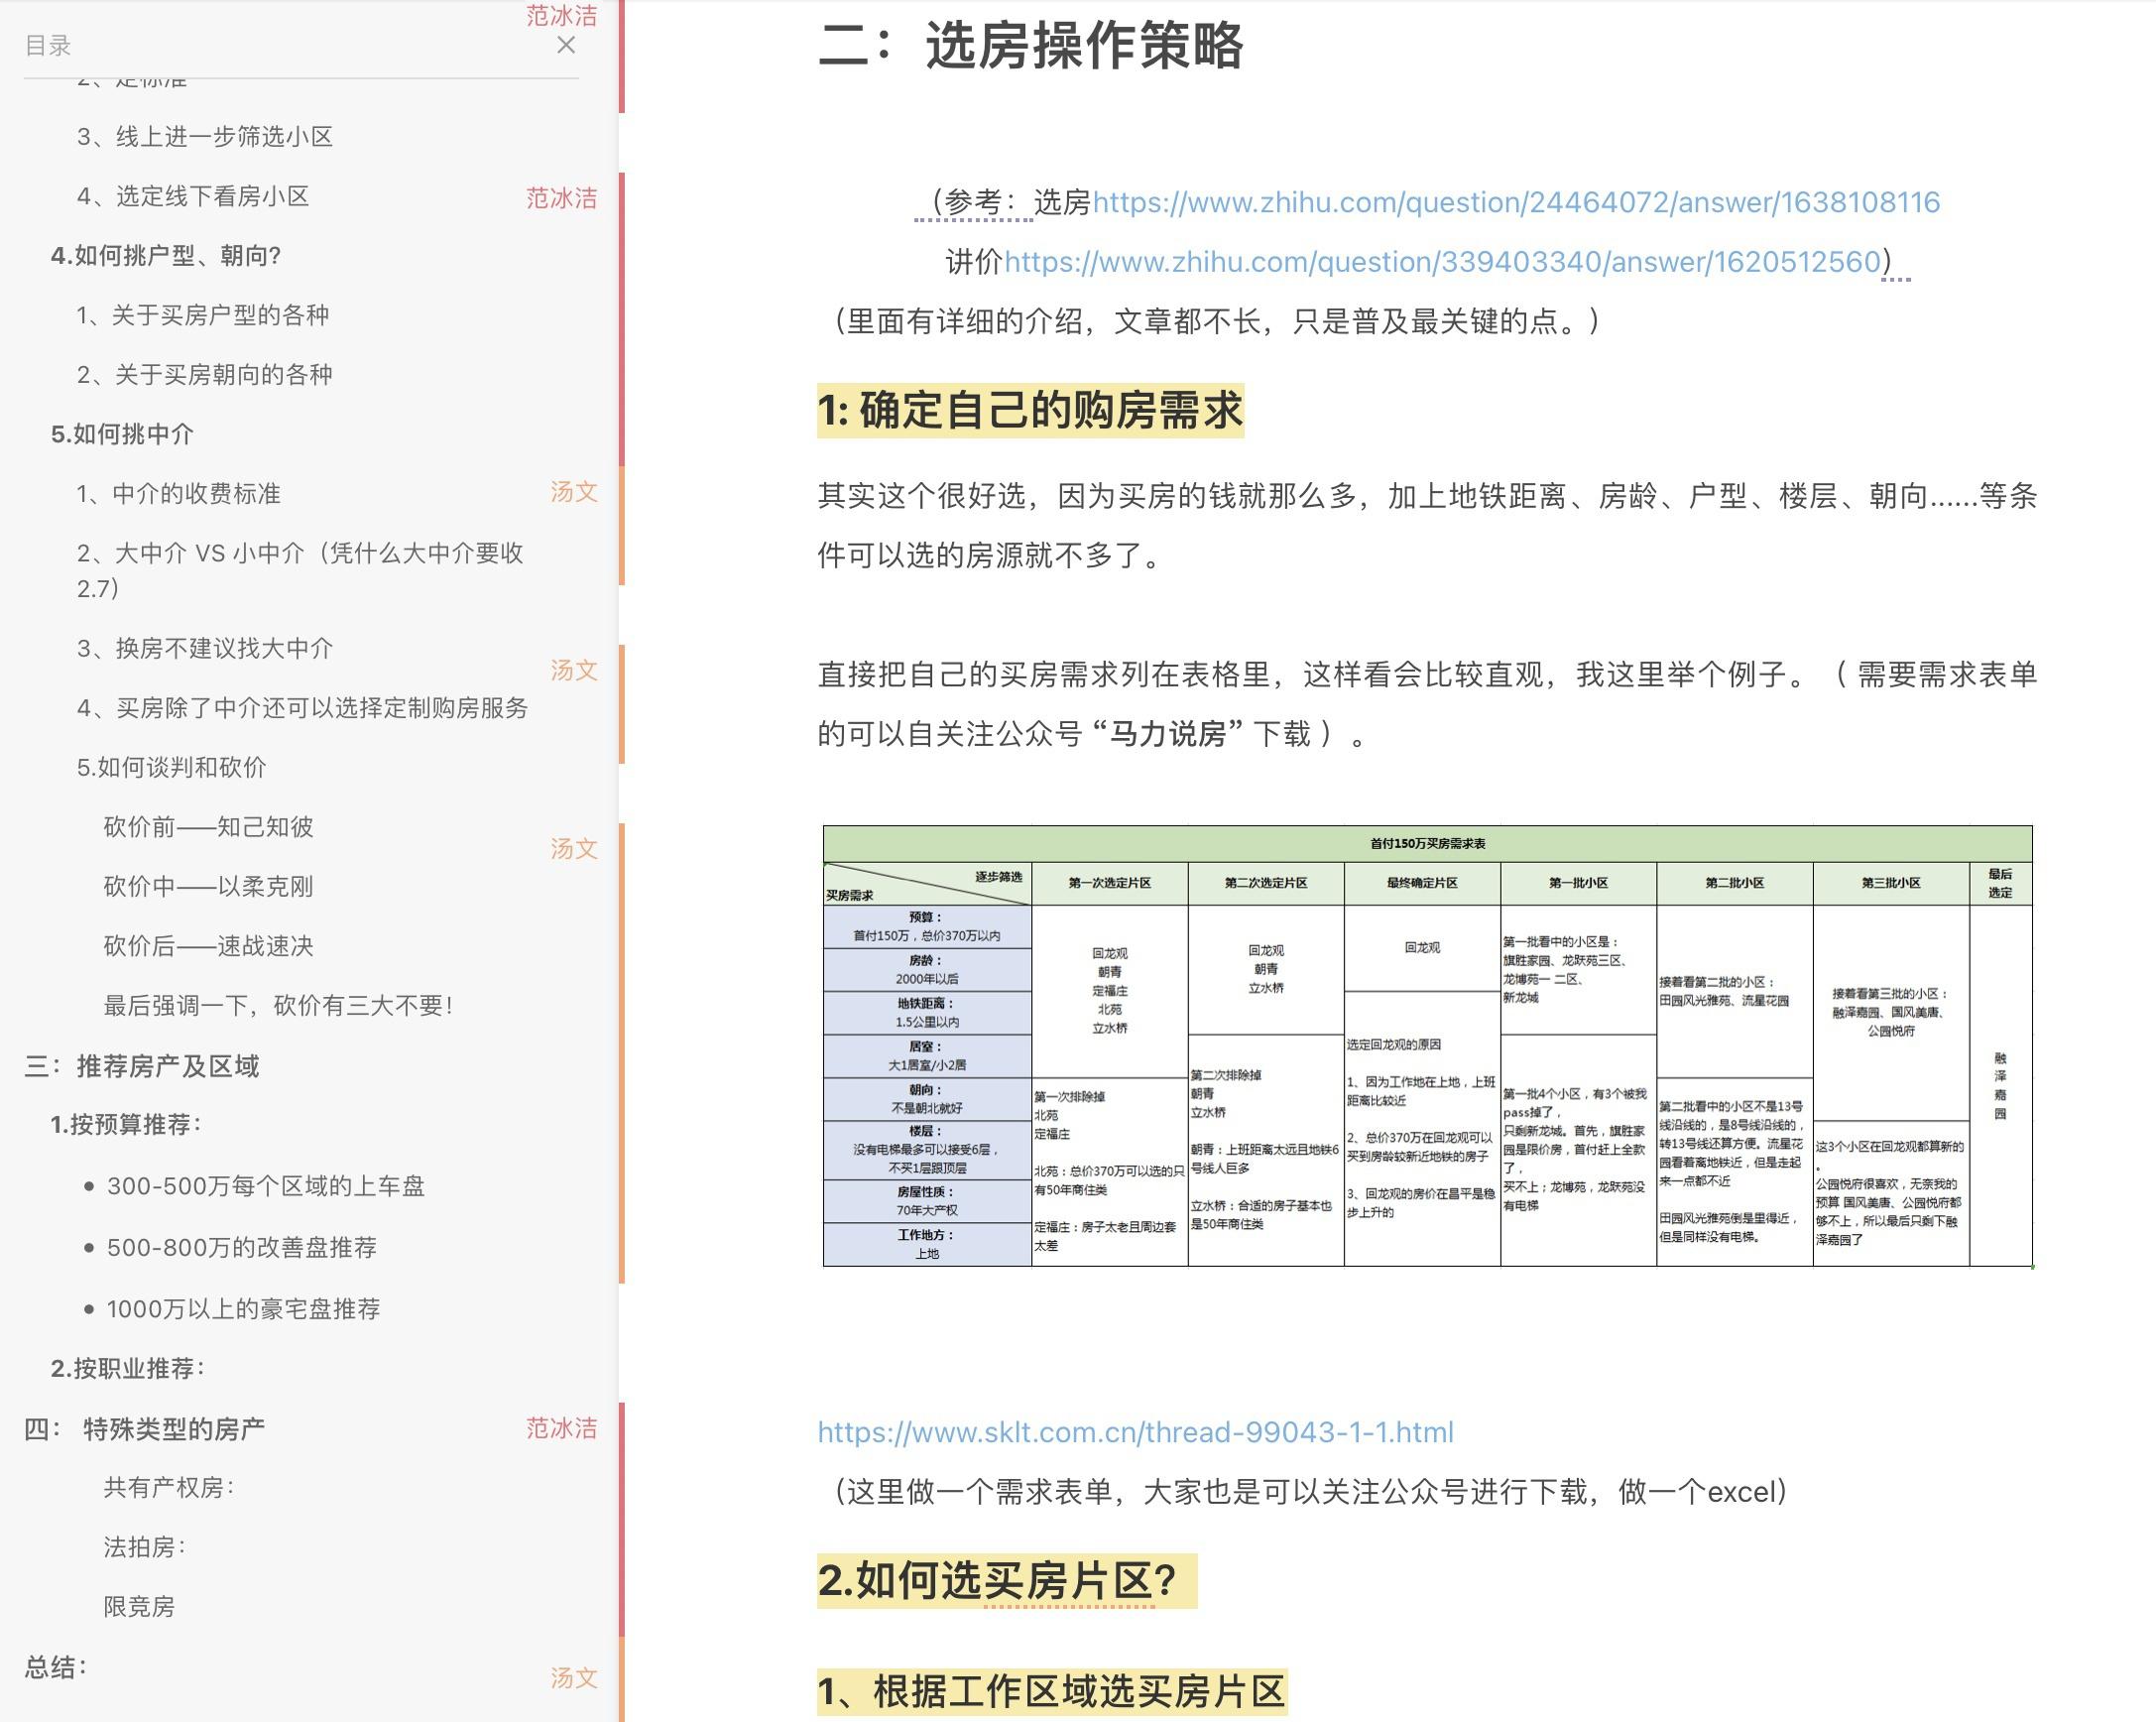This screenshot has height=1722, width=2156.
Task: Select 中介的收费标准 outline item
Action: tap(179, 494)
